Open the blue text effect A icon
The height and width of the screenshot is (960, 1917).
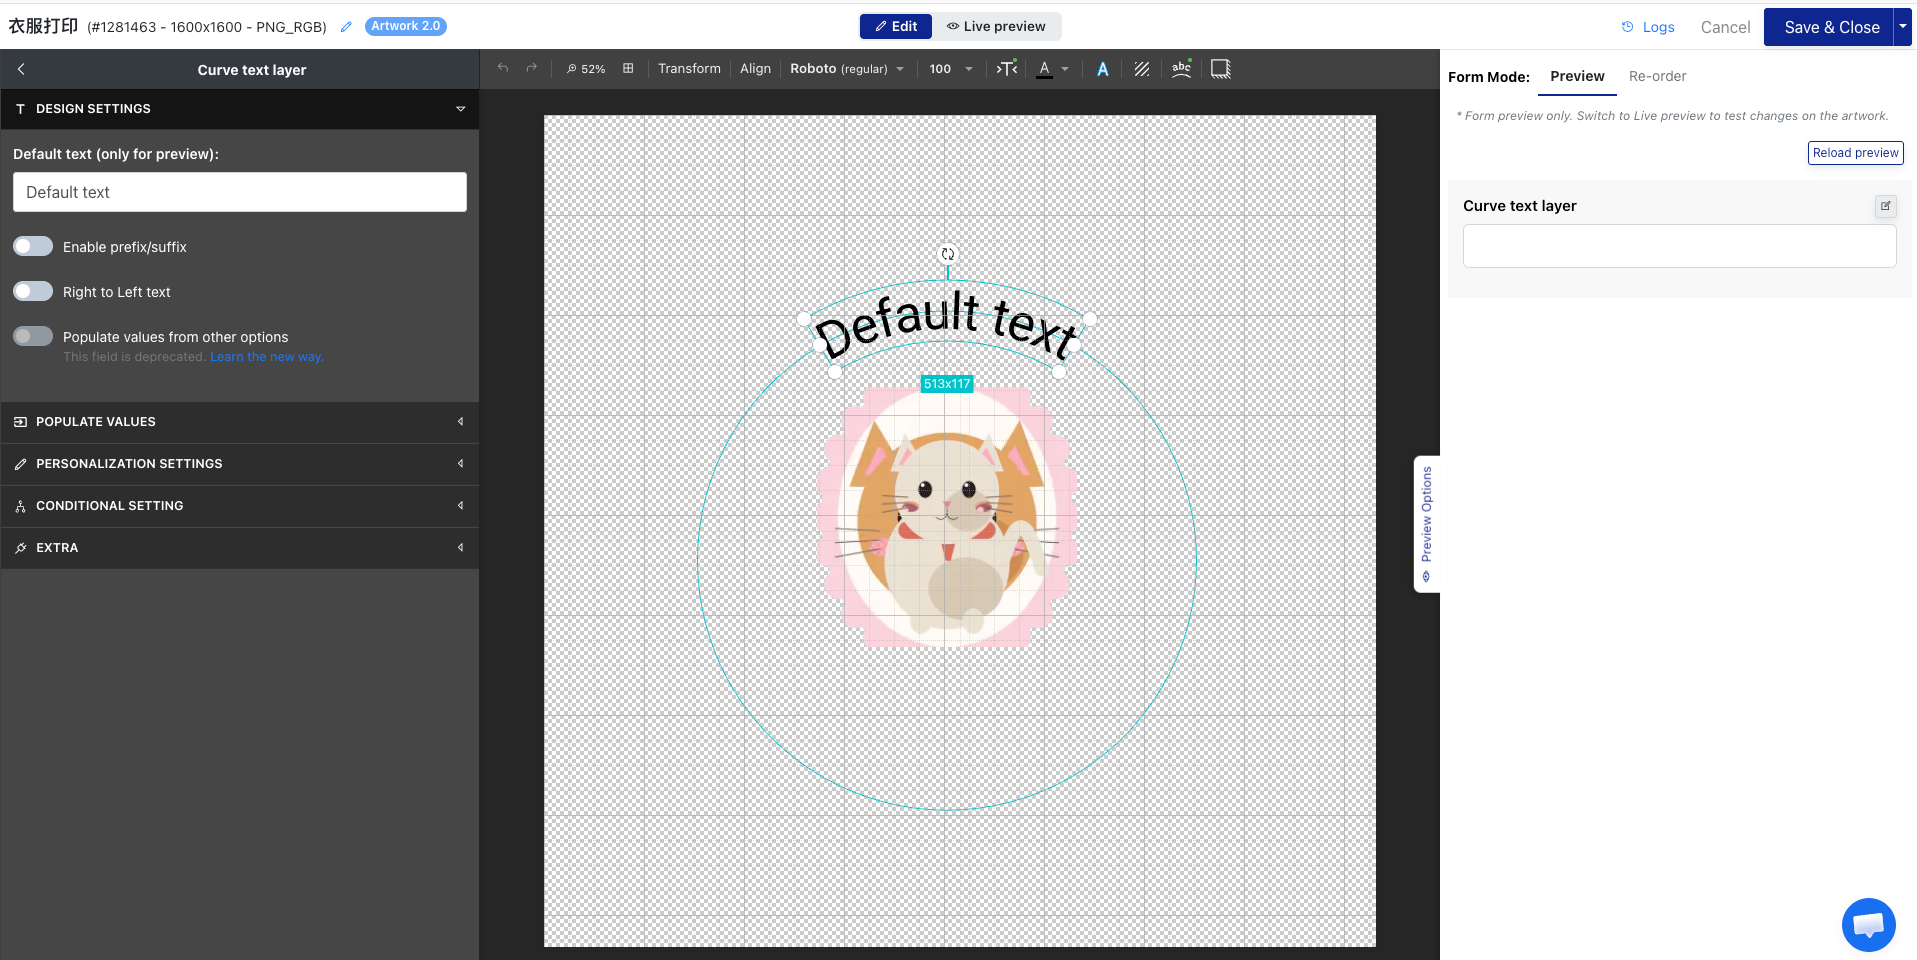(1102, 69)
